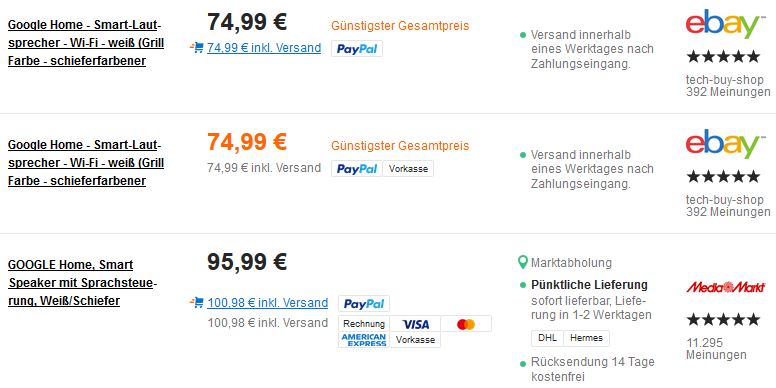Click PayPal icon in first eBay offer
This screenshot has width=776, height=388.
pos(357,48)
